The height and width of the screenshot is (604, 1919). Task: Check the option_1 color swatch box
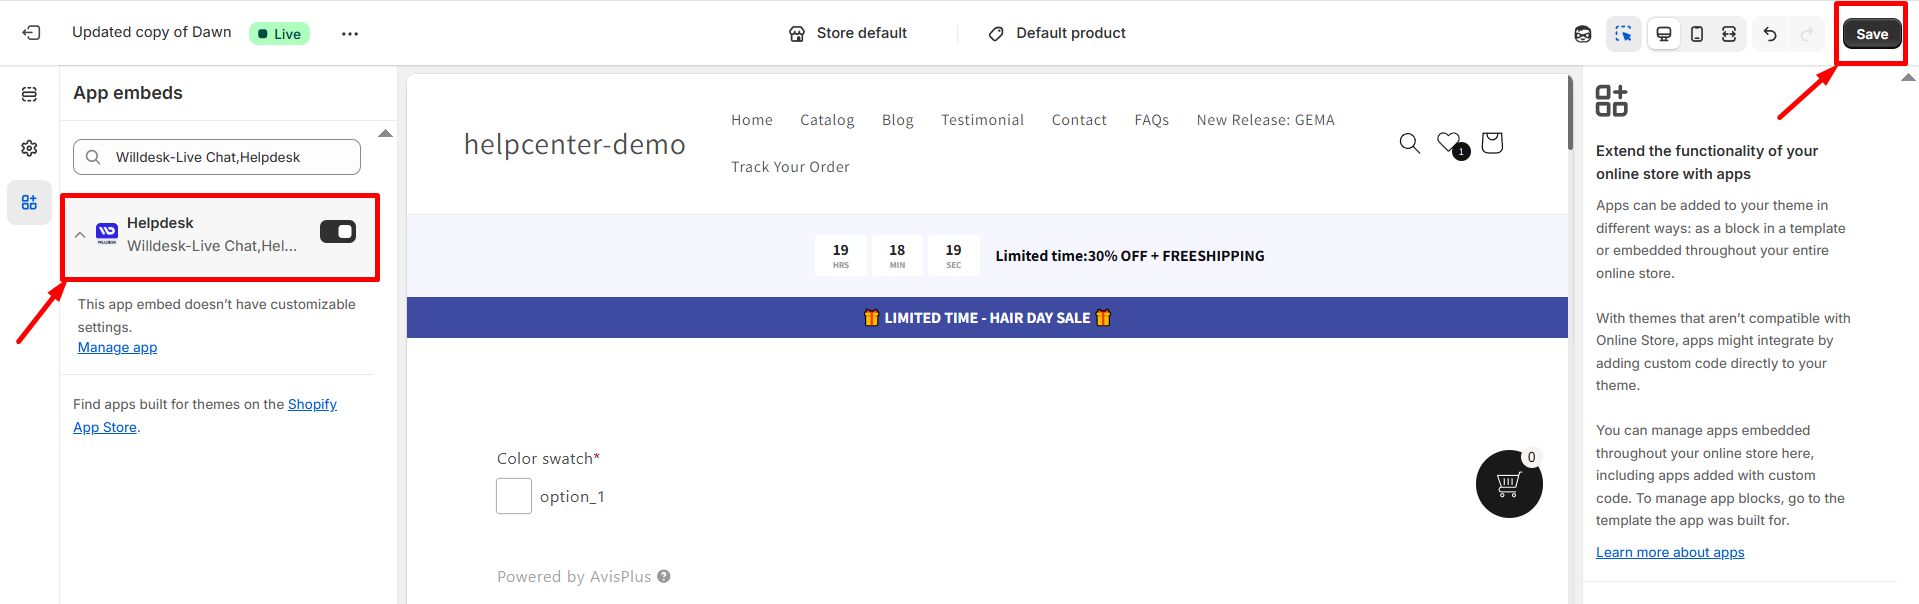coord(514,496)
